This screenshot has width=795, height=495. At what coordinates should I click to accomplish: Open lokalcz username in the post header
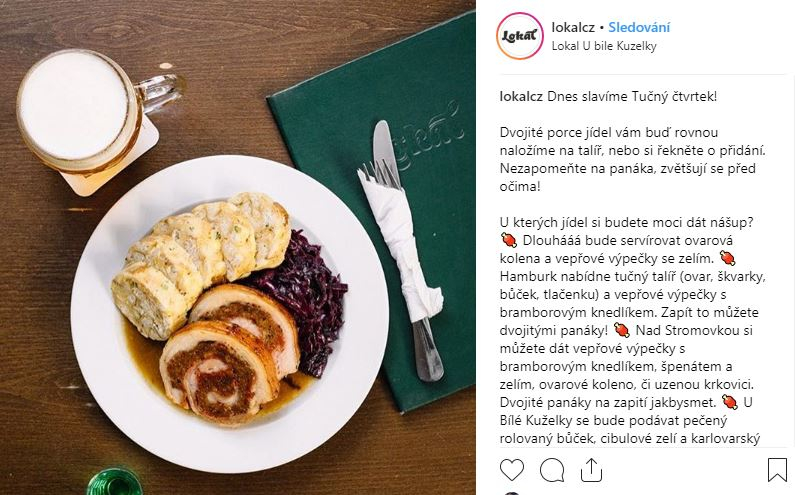pos(573,27)
